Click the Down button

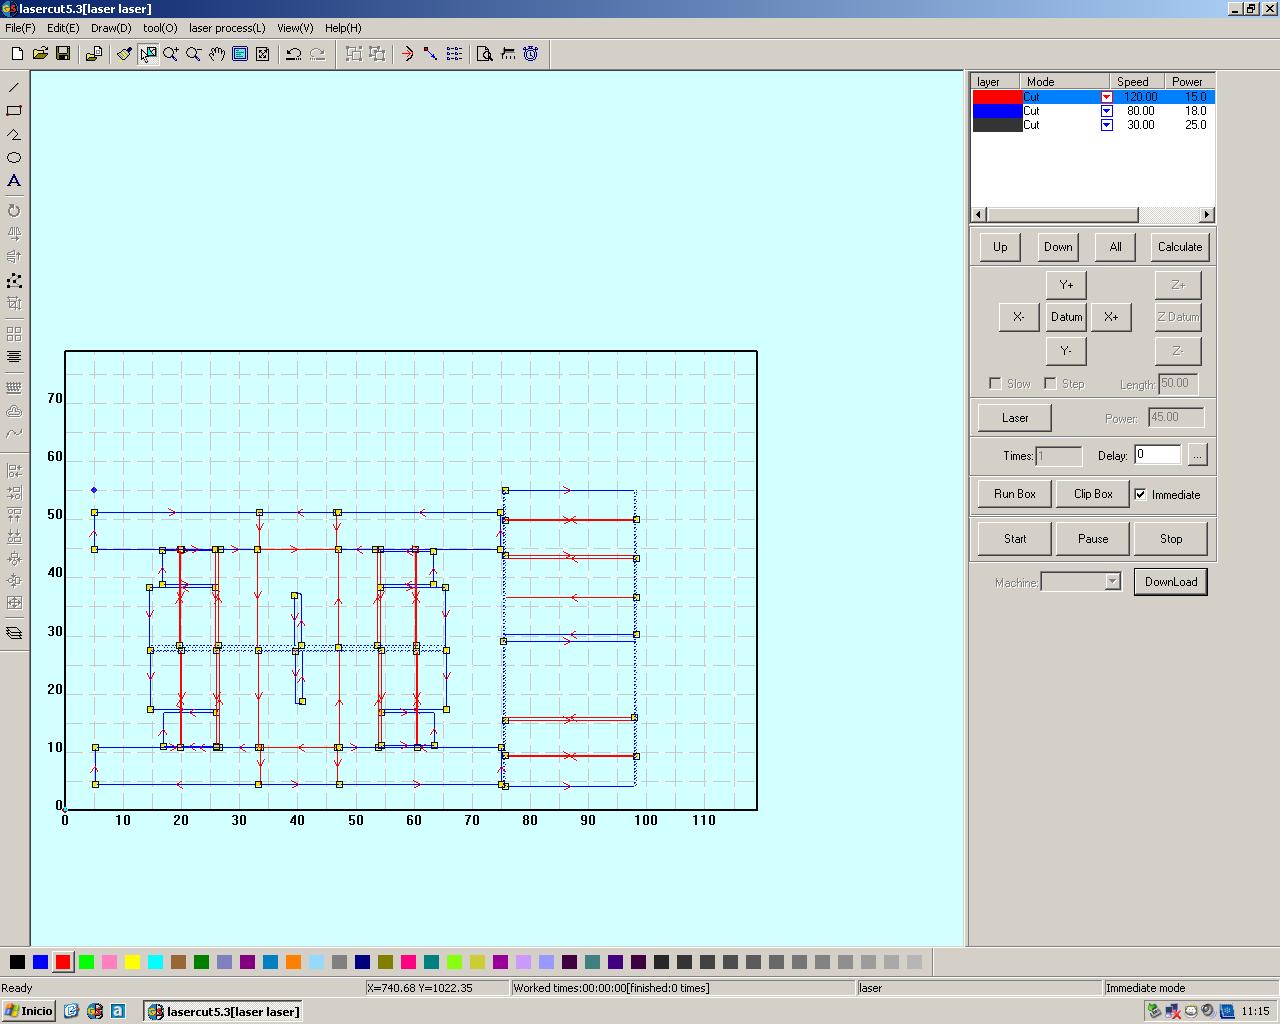pos(1058,247)
